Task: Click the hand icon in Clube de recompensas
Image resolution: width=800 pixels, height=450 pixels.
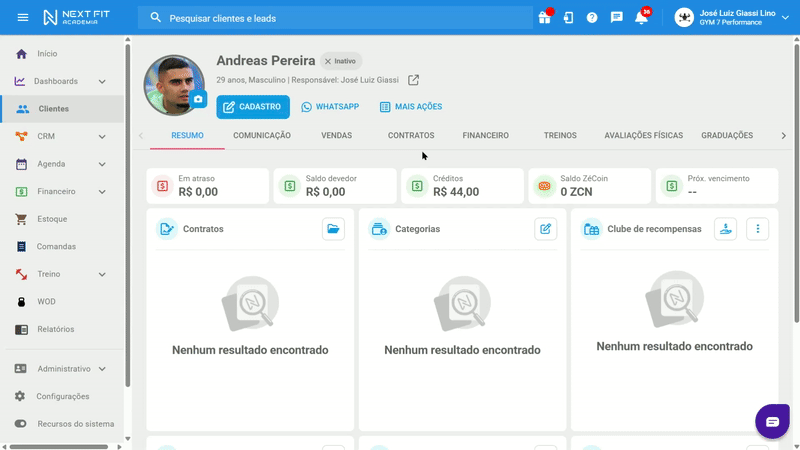Action: coord(725,229)
